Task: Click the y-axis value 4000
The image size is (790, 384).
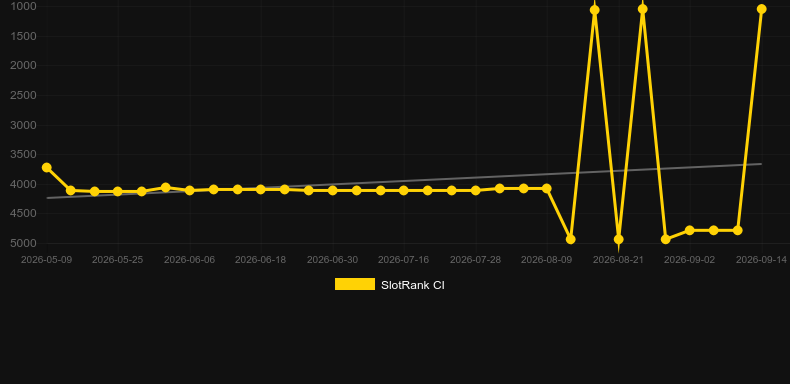Action: click(x=23, y=184)
